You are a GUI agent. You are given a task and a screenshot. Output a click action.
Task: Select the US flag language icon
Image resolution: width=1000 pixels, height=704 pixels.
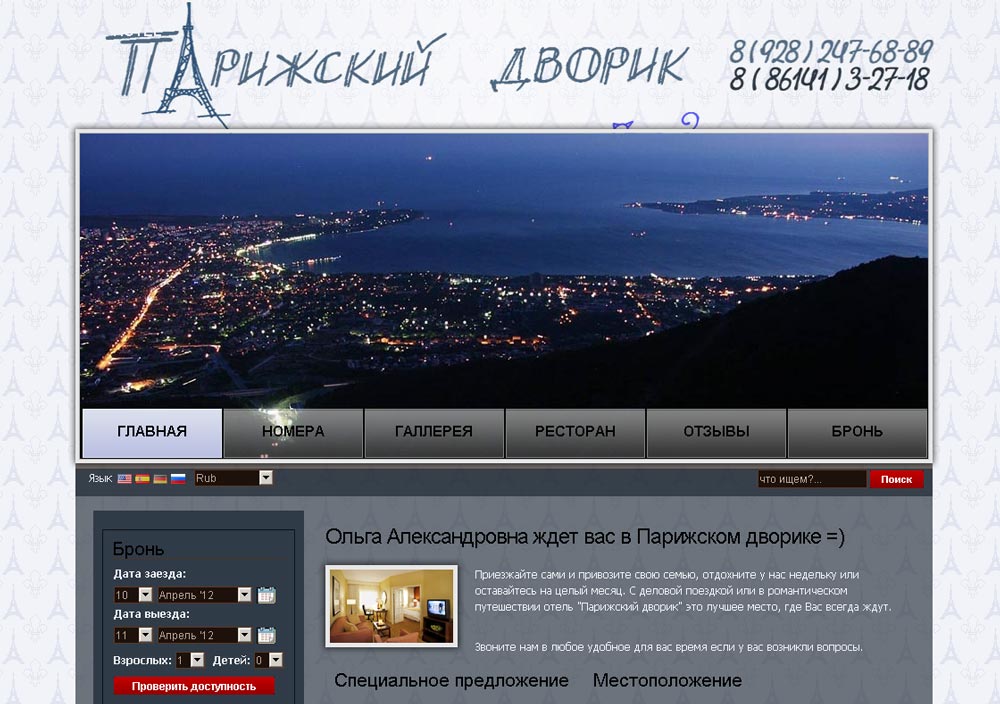124,478
